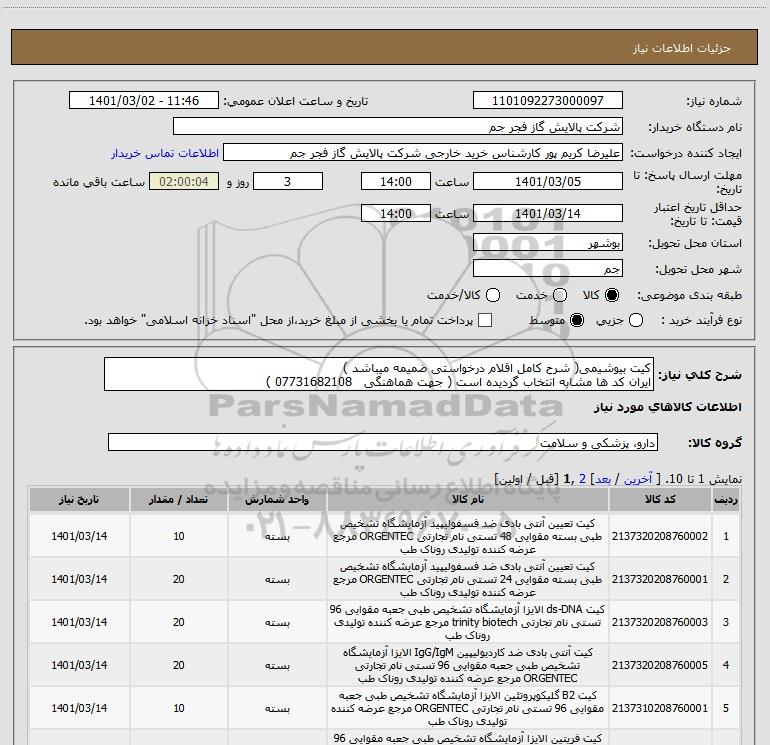Choose the جزیی purchase type radio
The height and width of the screenshot is (745, 770).
636,320
